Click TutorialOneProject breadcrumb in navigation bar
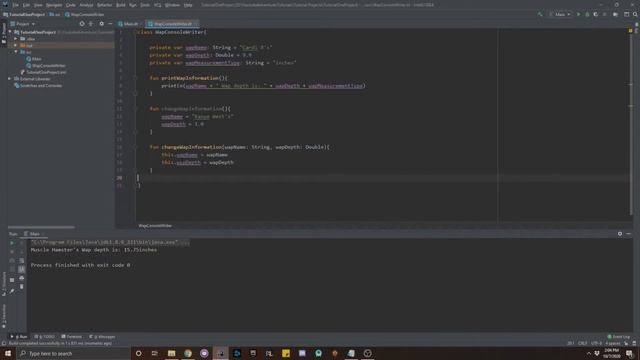Image resolution: width=640 pixels, height=360 pixels. pyautogui.click(x=24, y=15)
